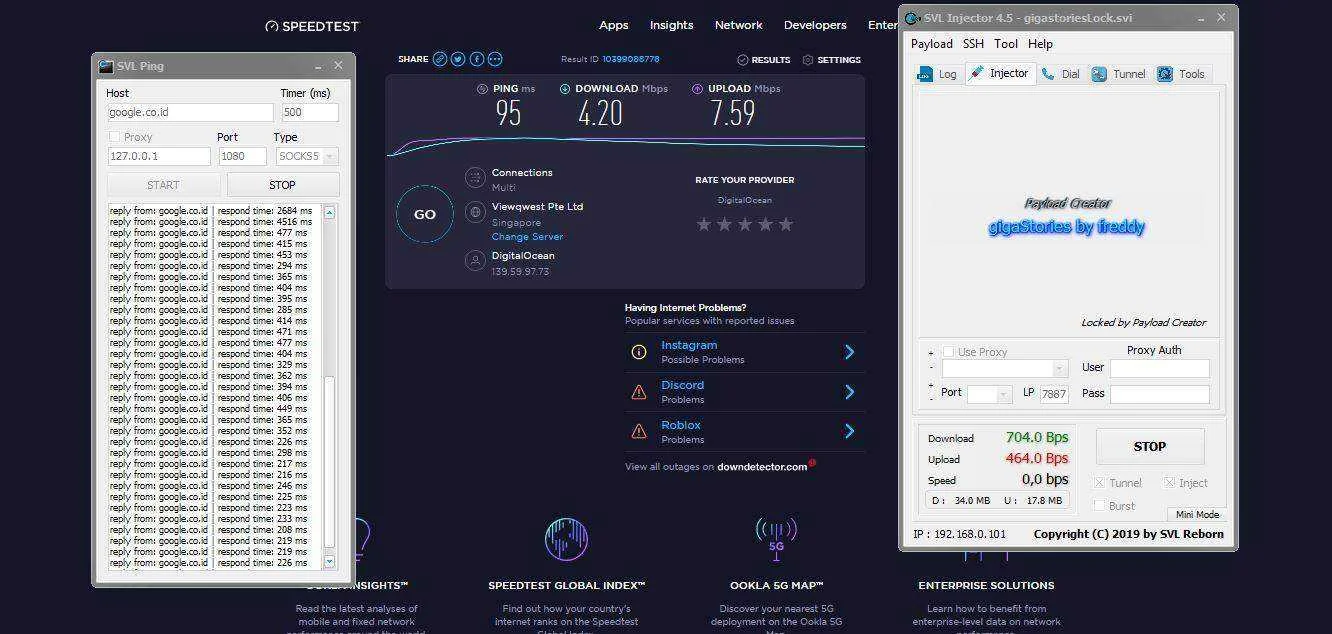Switch to the Injector tab

(999, 73)
